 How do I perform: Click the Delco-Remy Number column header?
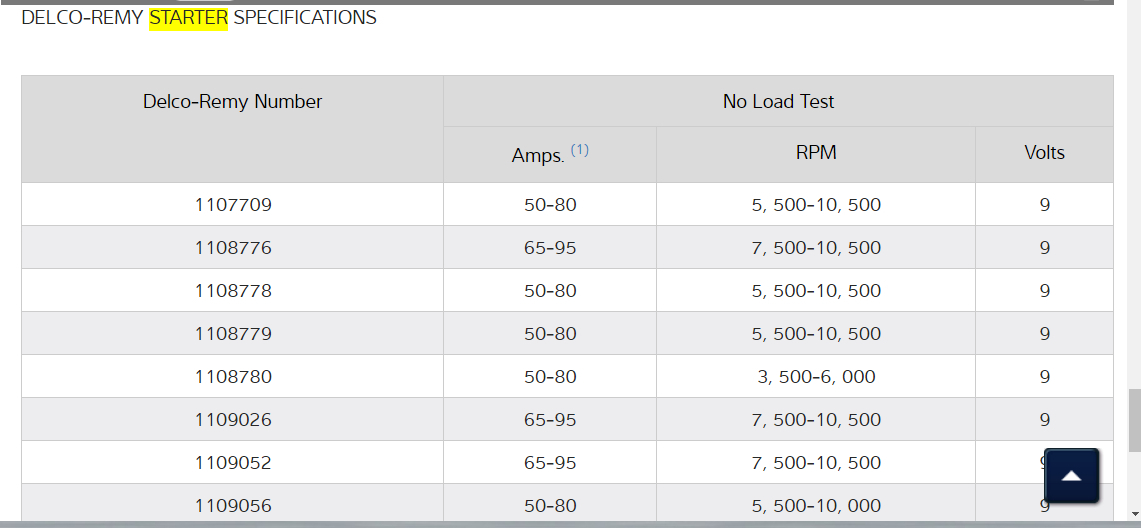232,102
